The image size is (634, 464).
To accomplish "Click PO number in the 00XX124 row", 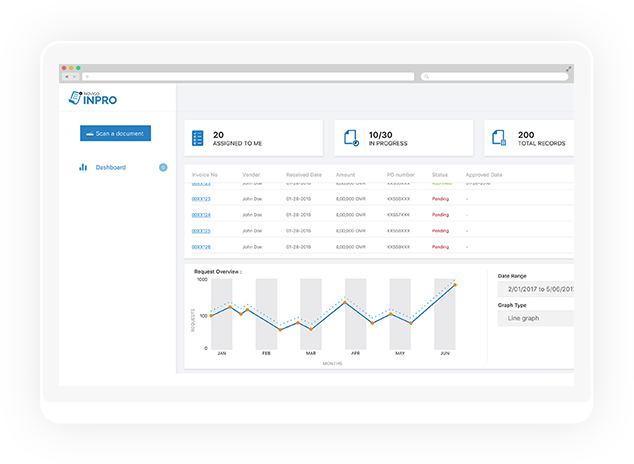I will tap(398, 215).
